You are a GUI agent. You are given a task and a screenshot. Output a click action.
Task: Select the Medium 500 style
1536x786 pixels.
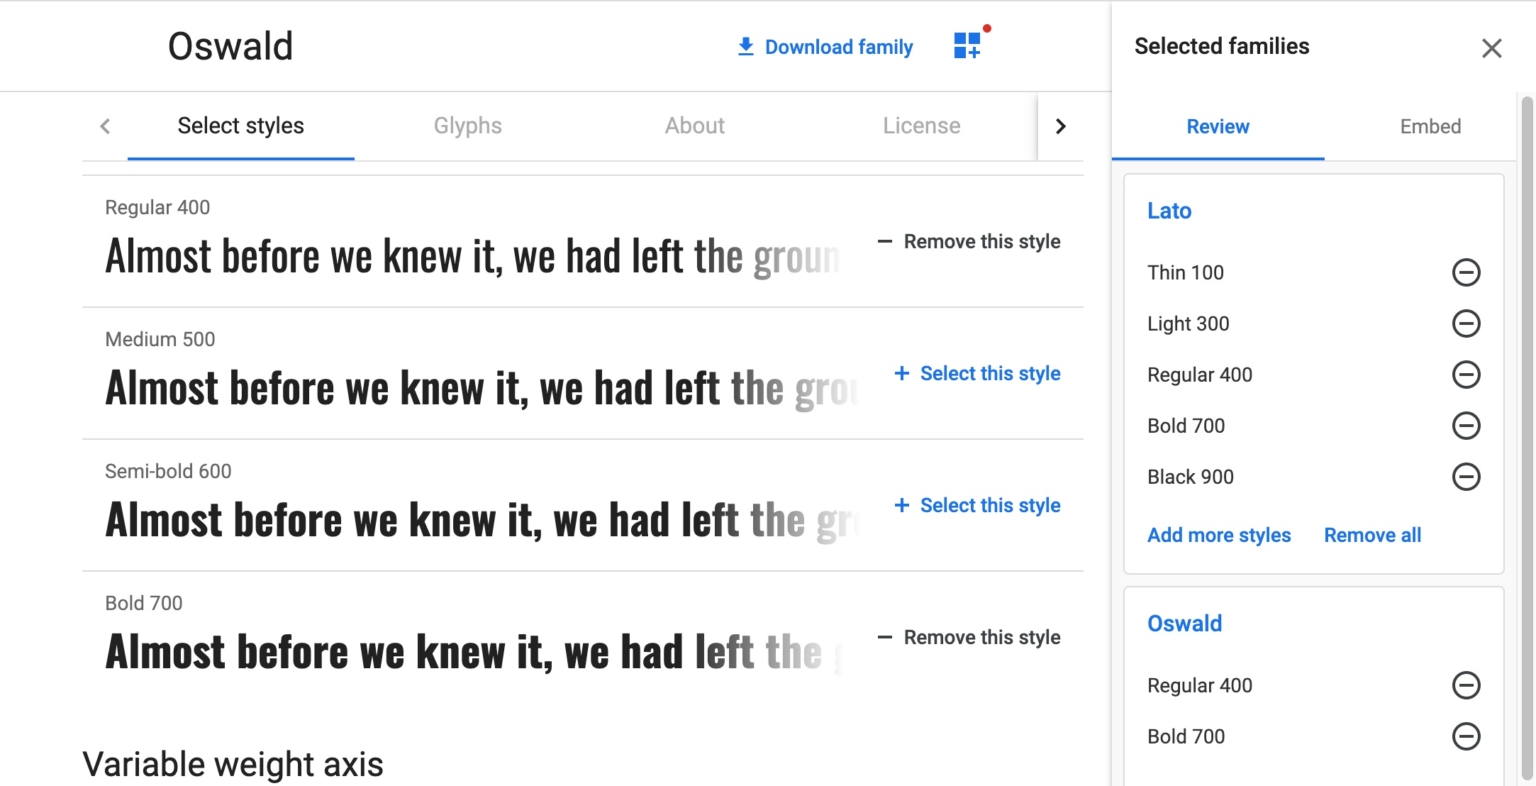pyautogui.click(x=976, y=373)
